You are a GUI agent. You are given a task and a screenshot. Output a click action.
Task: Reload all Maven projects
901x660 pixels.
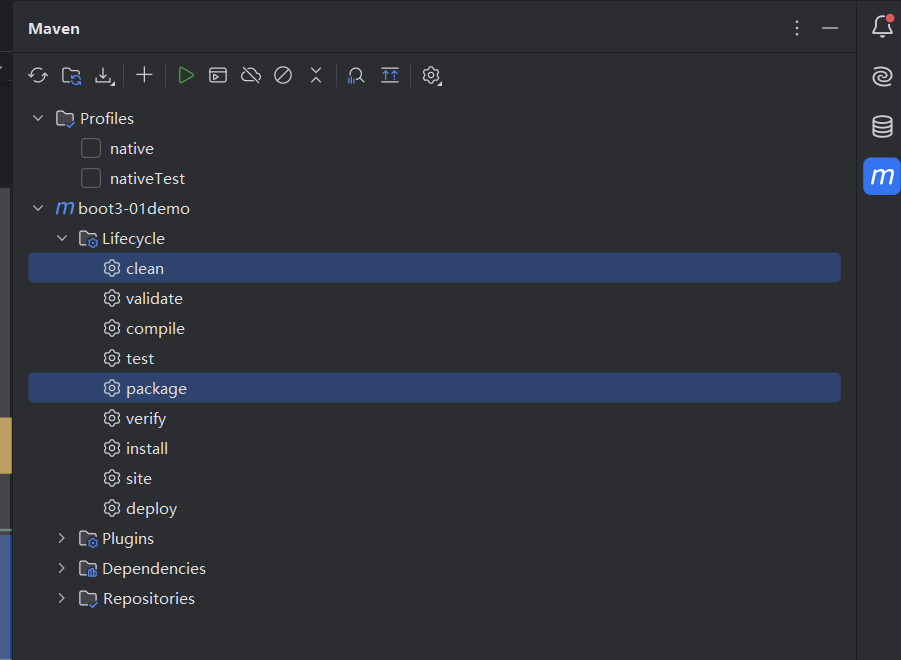38,75
